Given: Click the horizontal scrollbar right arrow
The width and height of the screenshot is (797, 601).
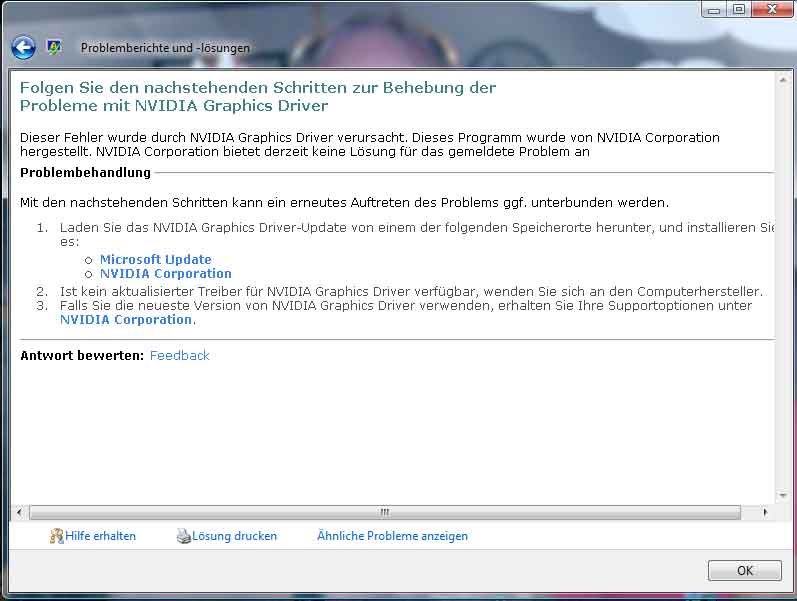Looking at the screenshot, I should coord(765,513).
